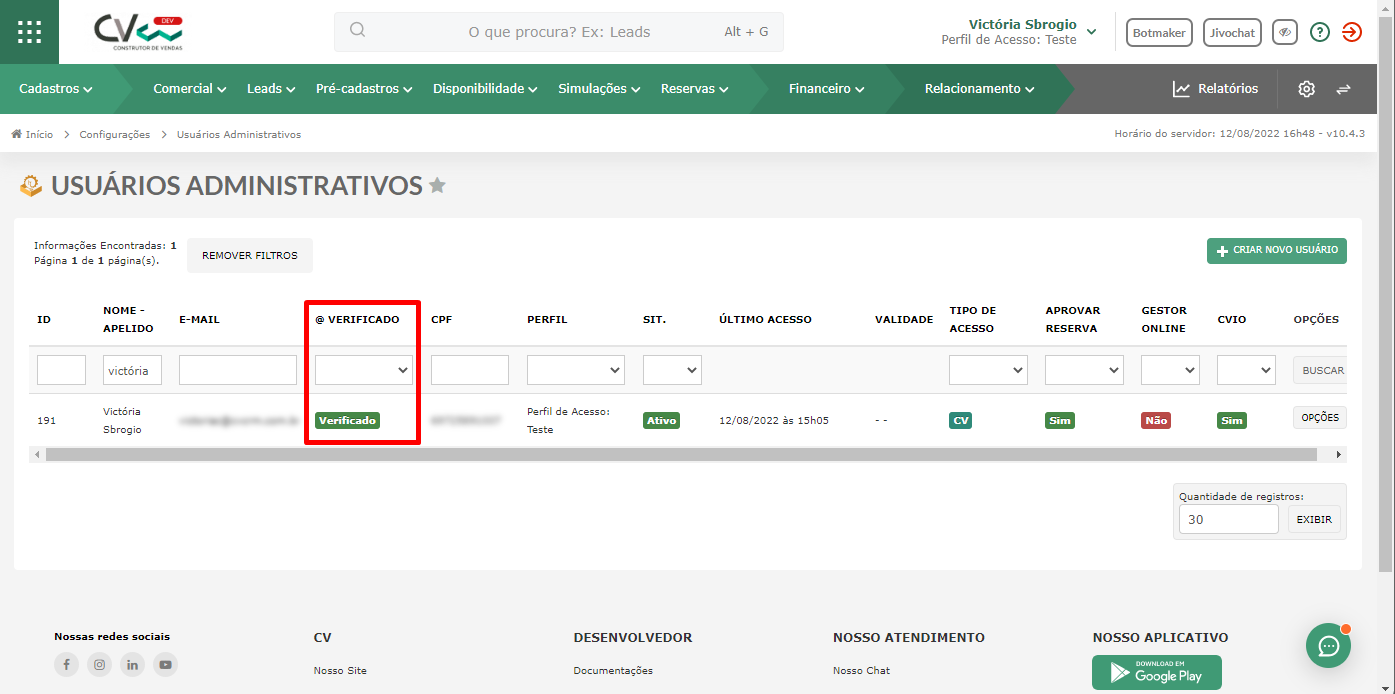The height and width of the screenshot is (694, 1395).
Task: Click the Exibir button
Action: pos(1314,519)
